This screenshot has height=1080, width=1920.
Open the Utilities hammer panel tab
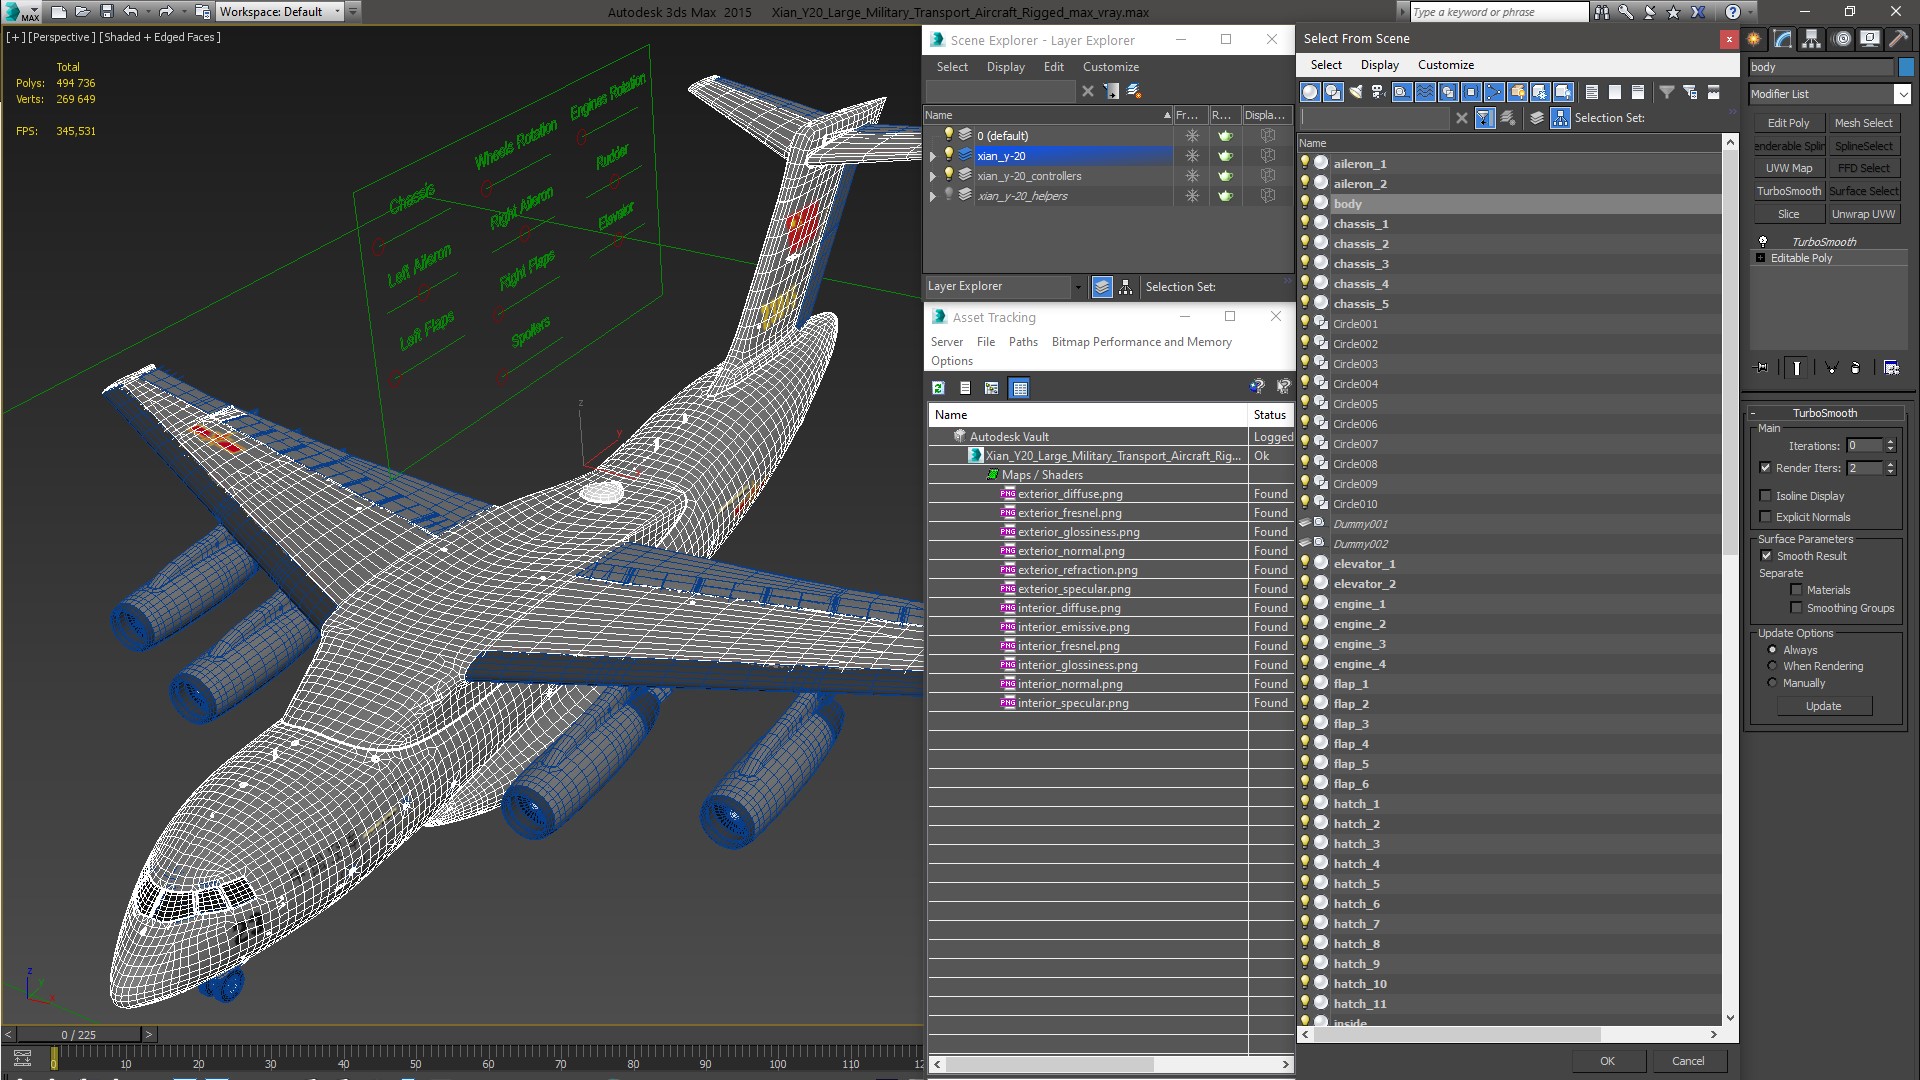[1896, 39]
